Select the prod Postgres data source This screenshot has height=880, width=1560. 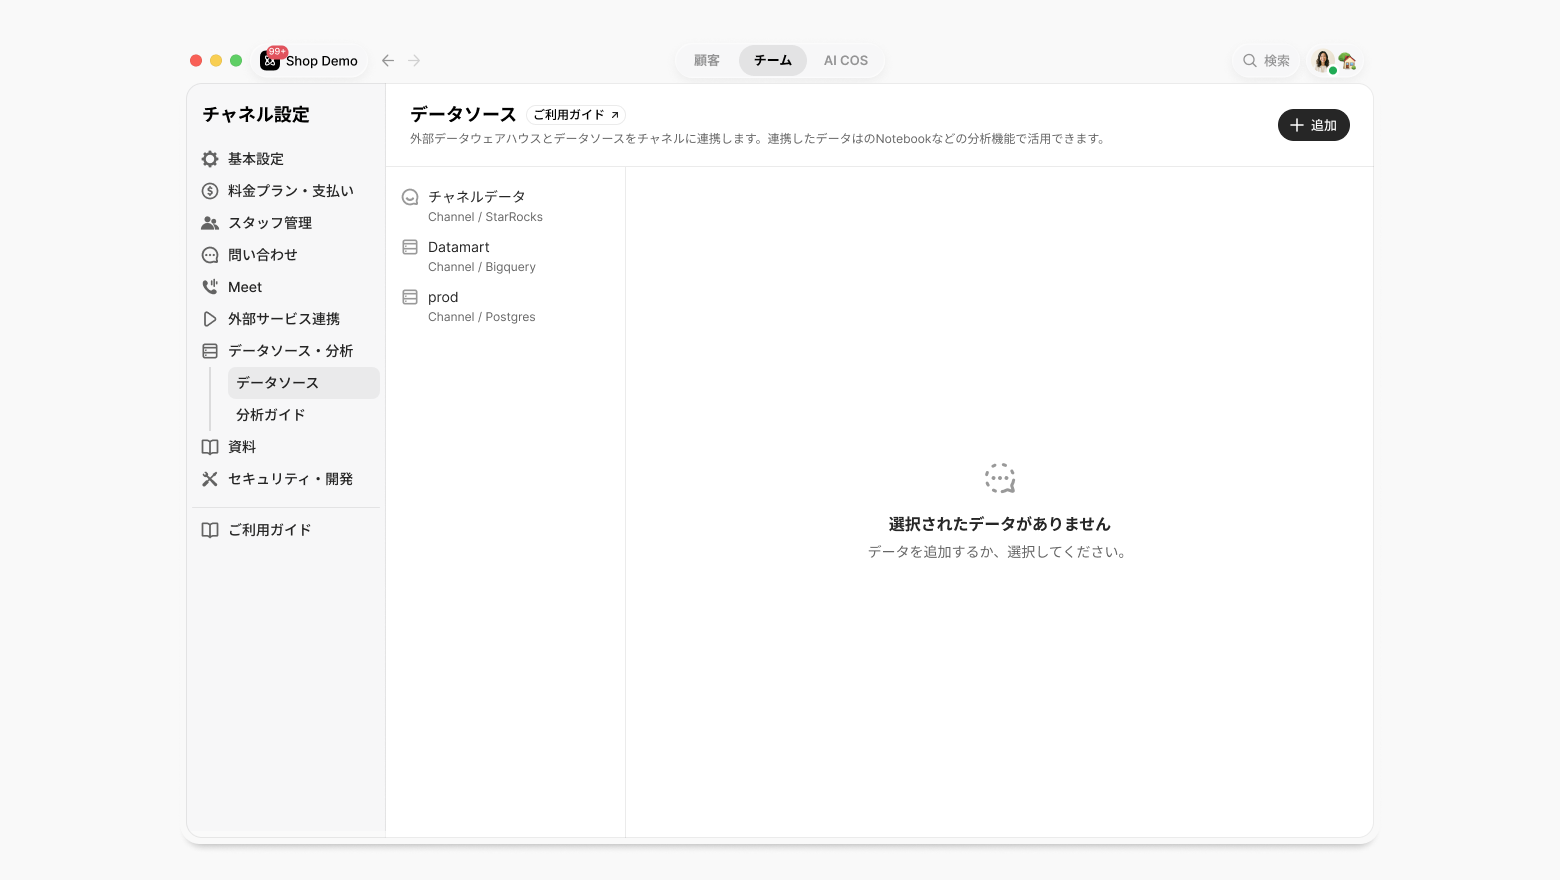[505, 306]
